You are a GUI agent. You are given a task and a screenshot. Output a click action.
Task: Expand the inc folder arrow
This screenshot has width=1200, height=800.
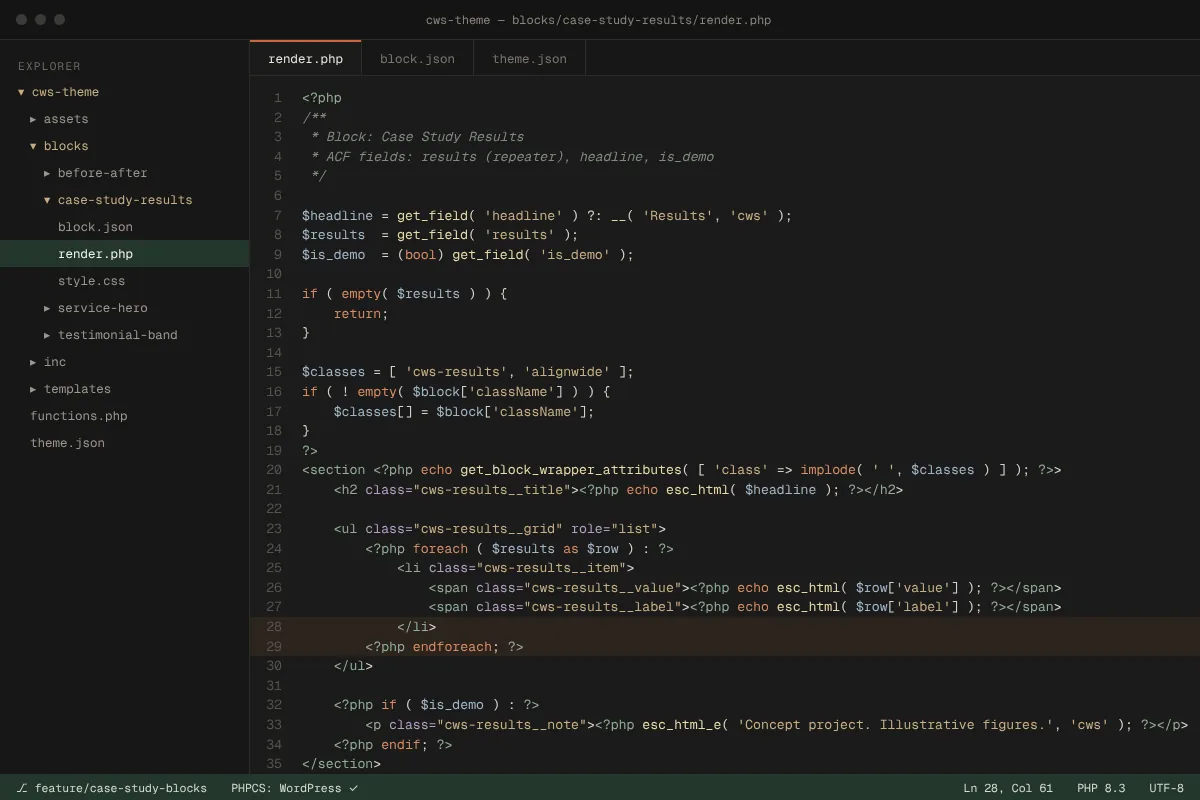tap(33, 362)
